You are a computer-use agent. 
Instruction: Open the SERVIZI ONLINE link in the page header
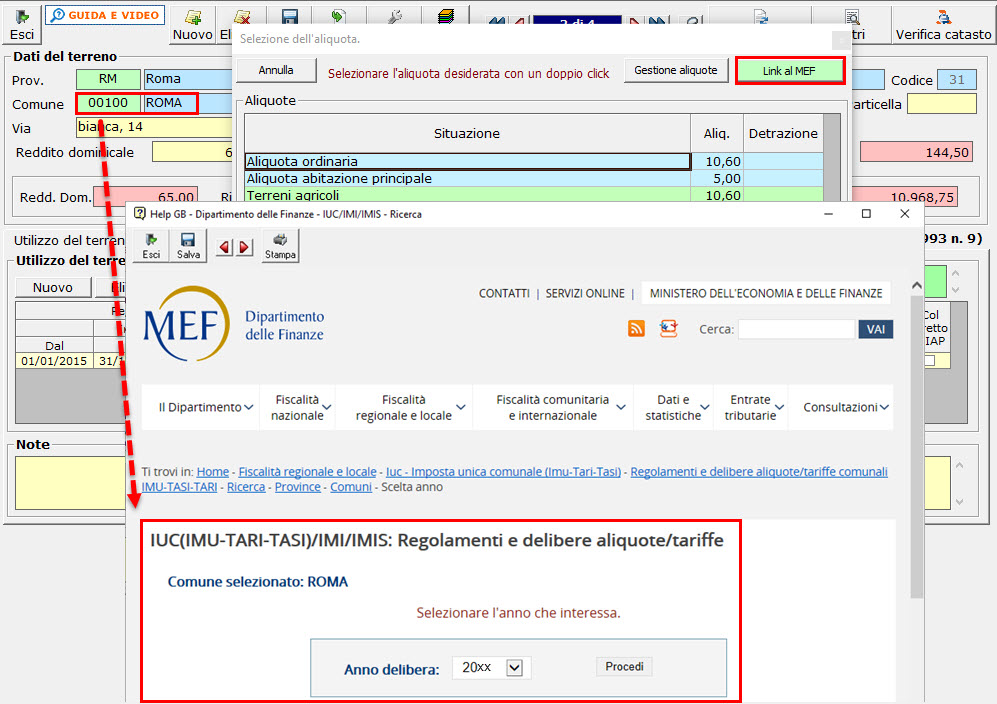coord(585,293)
